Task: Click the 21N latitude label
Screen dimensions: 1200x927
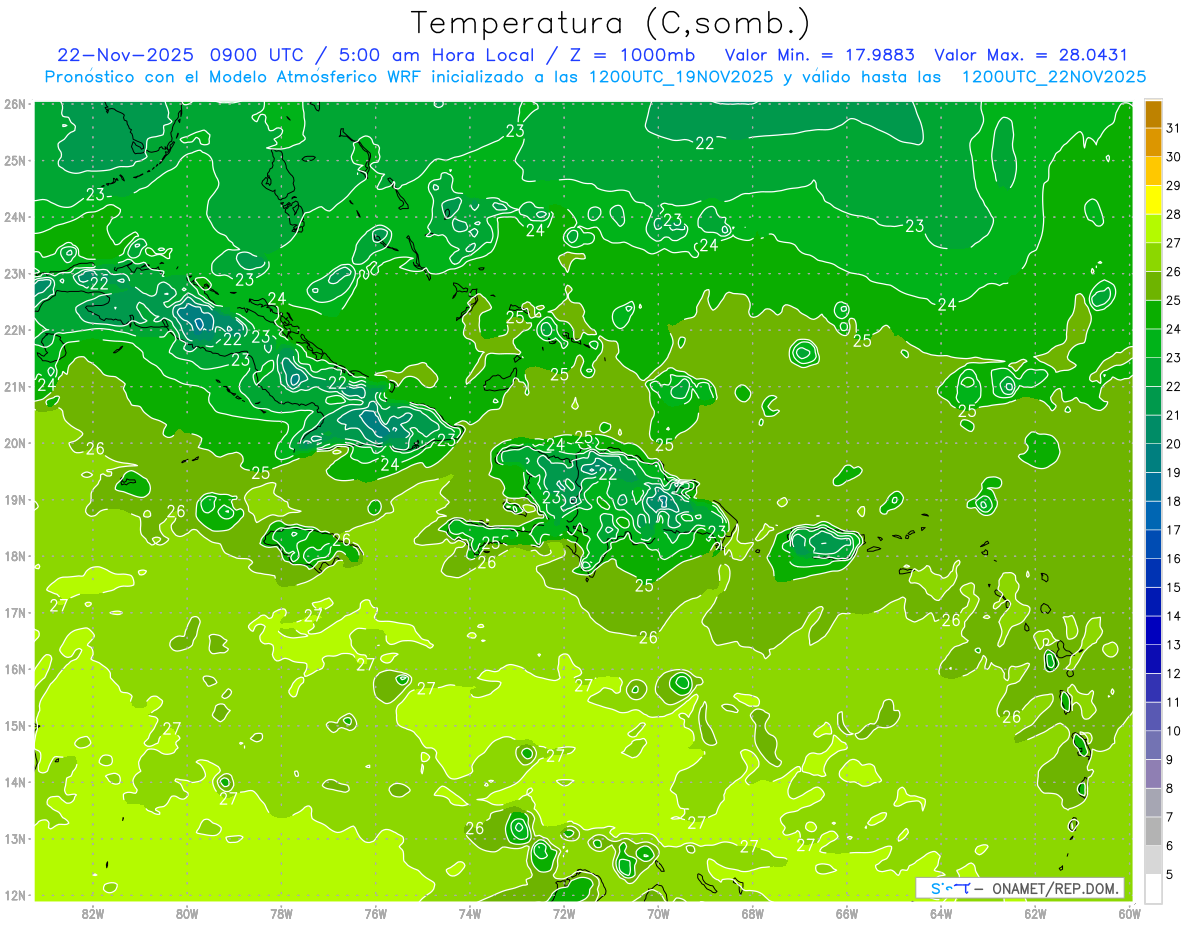Action: click(x=15, y=387)
